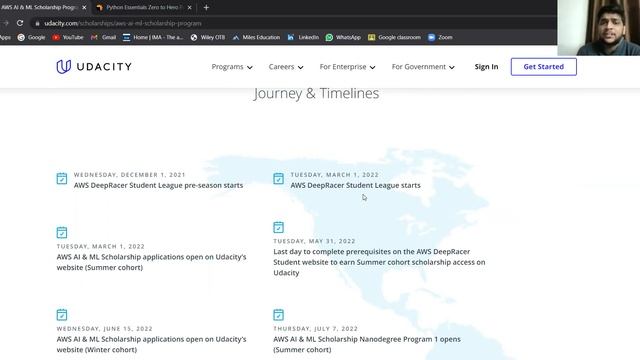
Task: Close the AWS AI & ML Scholarship tab
Action: point(84,7)
